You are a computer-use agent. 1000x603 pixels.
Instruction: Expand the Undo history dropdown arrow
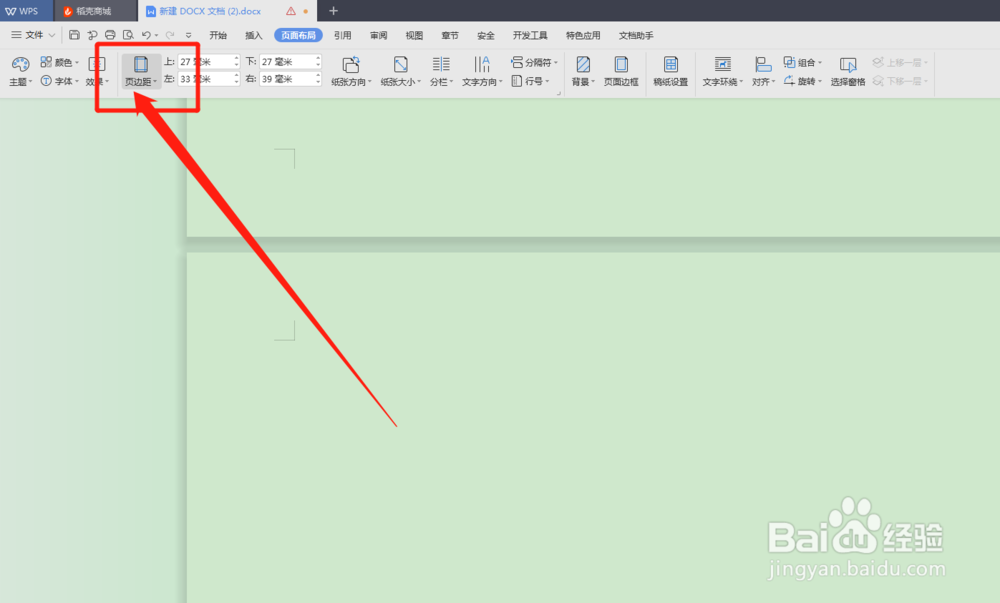[x=156, y=36]
